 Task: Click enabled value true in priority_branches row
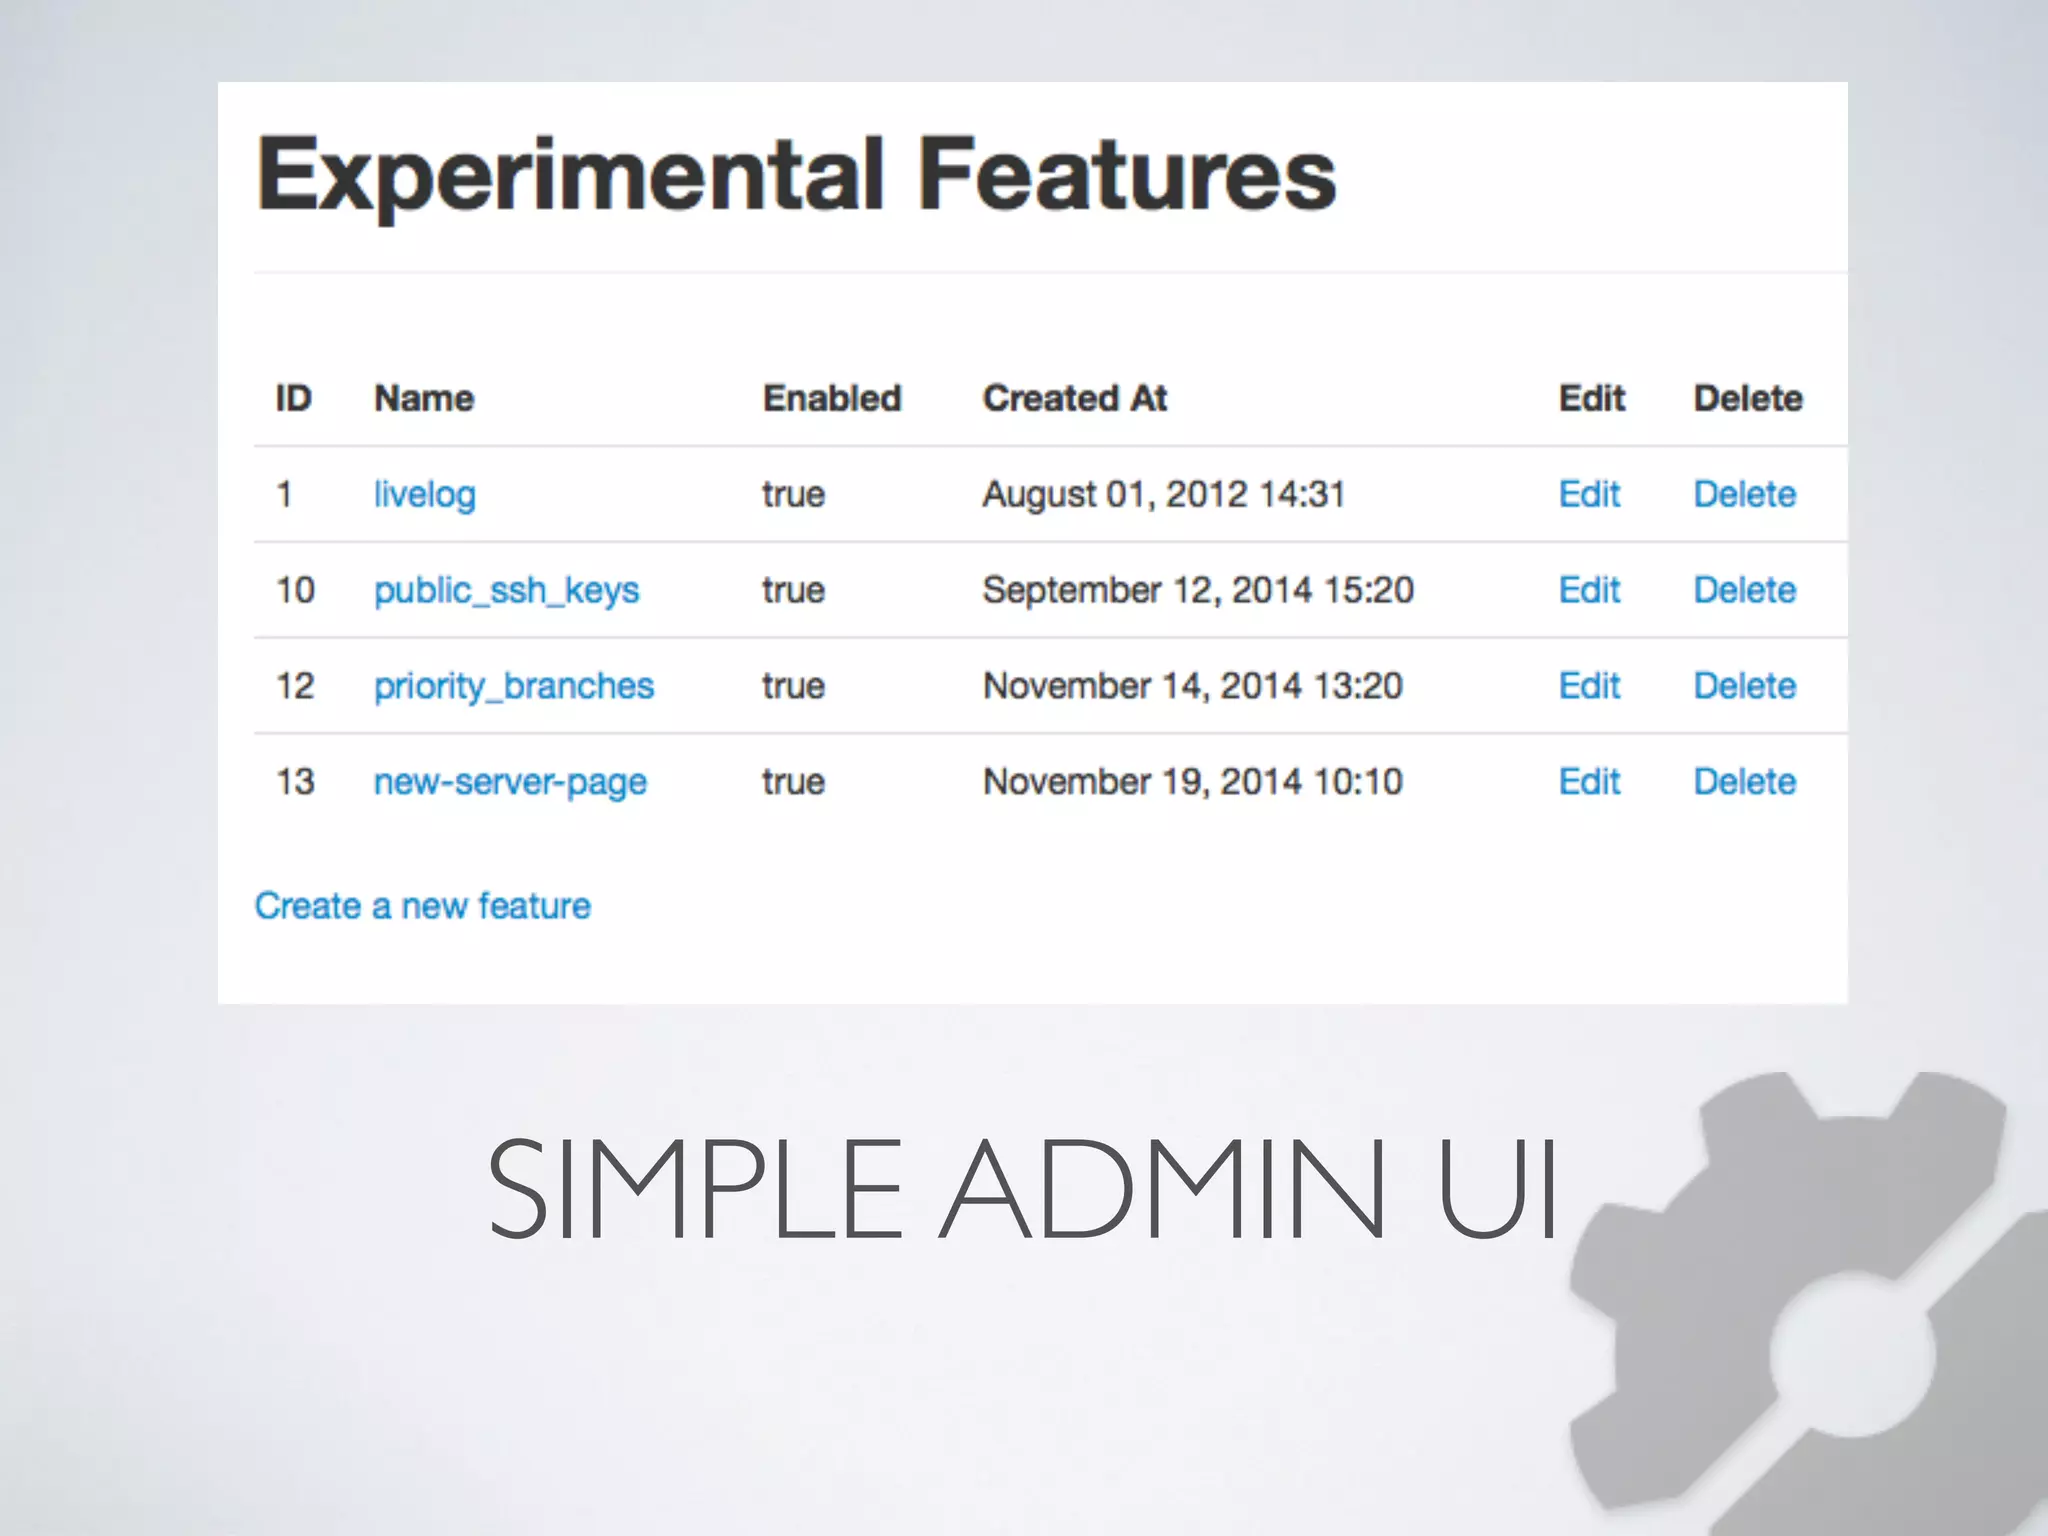[793, 687]
